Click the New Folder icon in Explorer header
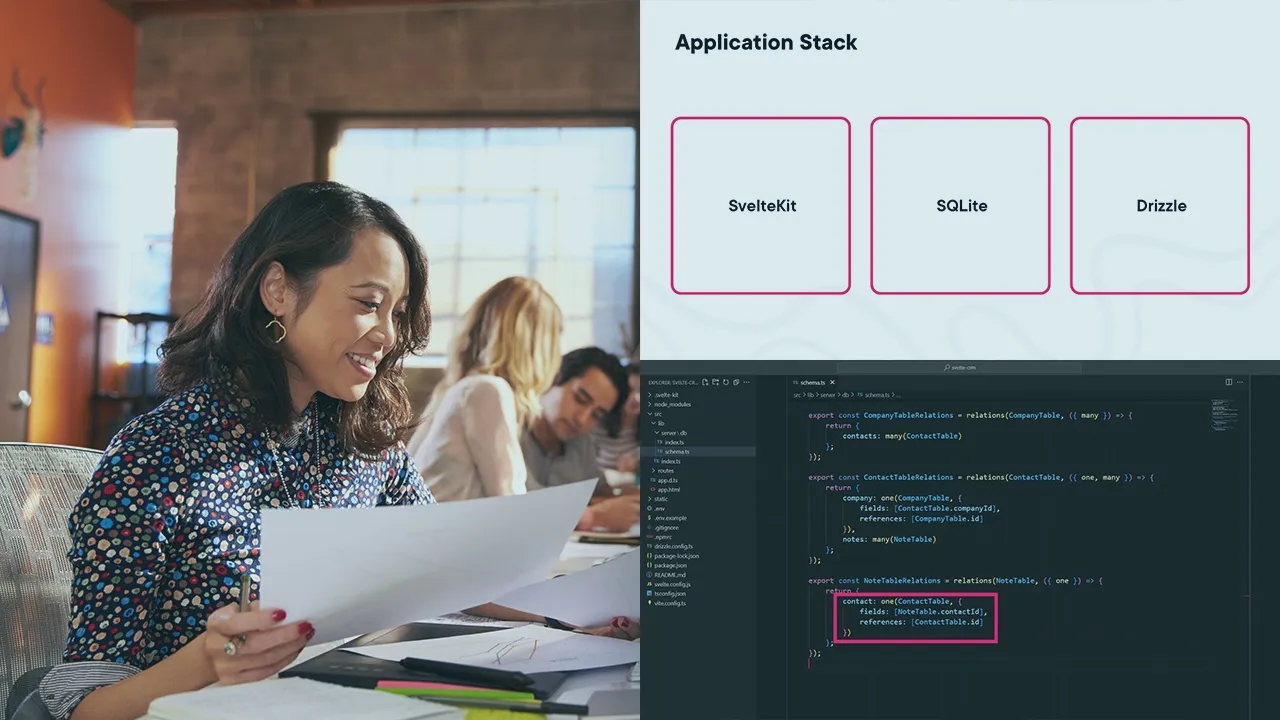 (x=715, y=382)
